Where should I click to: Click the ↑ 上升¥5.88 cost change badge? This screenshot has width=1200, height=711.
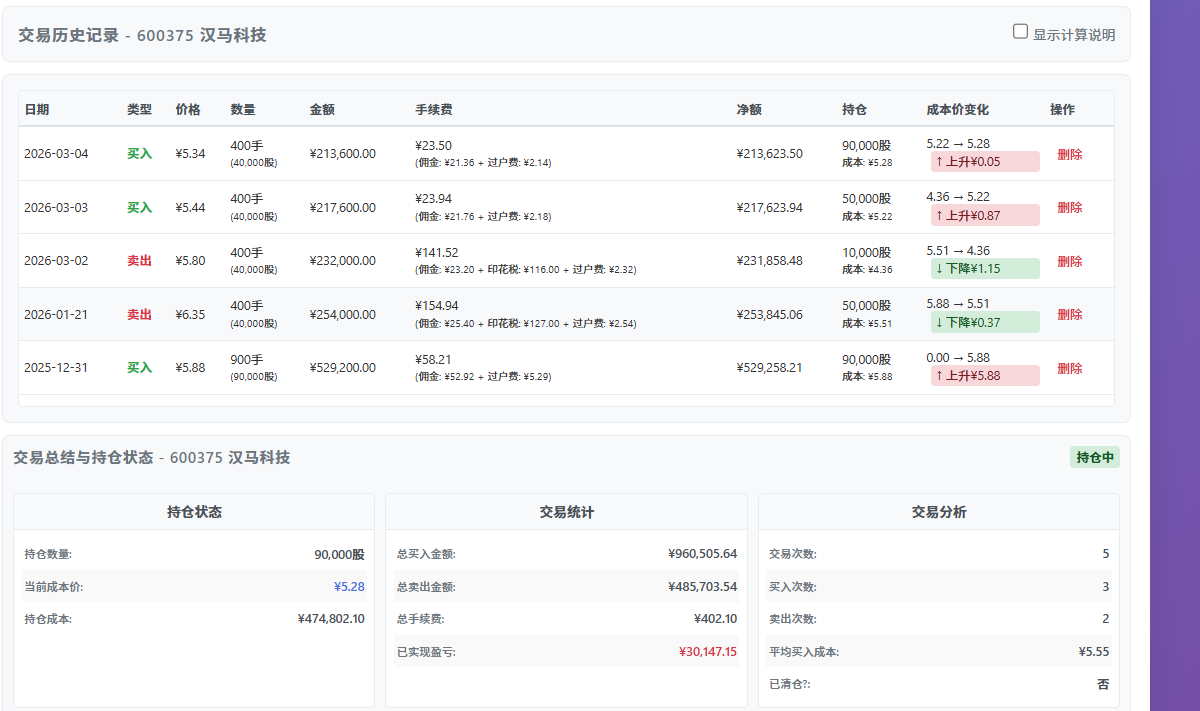[x=984, y=375]
